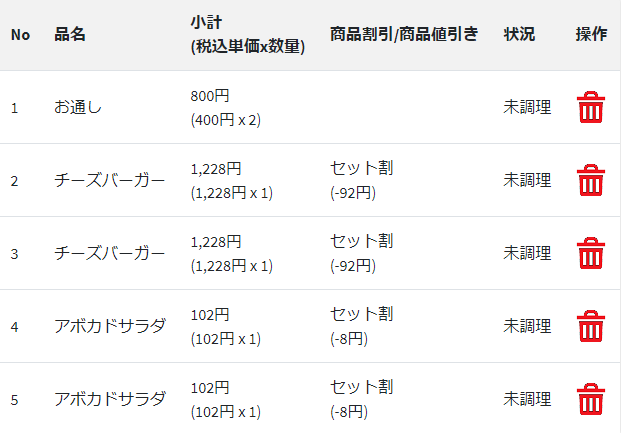
Task: Click the trash icon for row 5 アボカドサラダ
Action: [591, 399]
